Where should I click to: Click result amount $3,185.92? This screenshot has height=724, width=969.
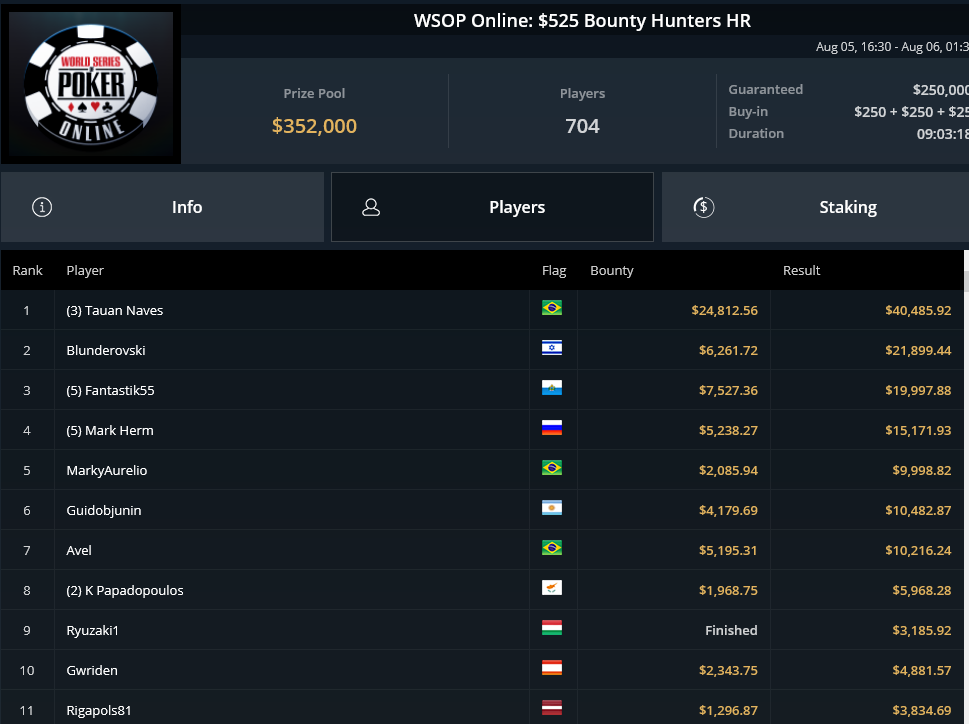pos(922,631)
